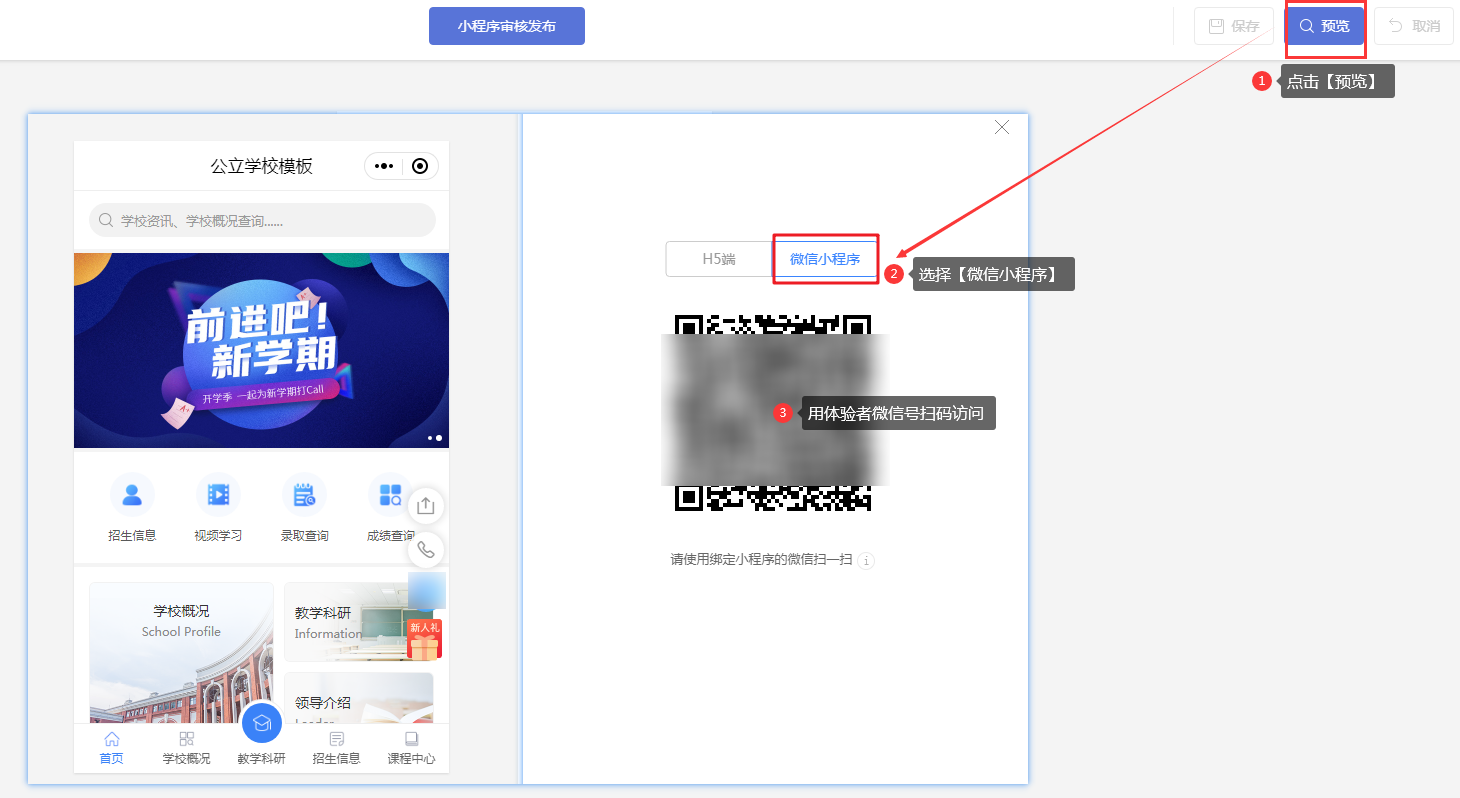Open the mini-program three-dots menu

(x=384, y=167)
